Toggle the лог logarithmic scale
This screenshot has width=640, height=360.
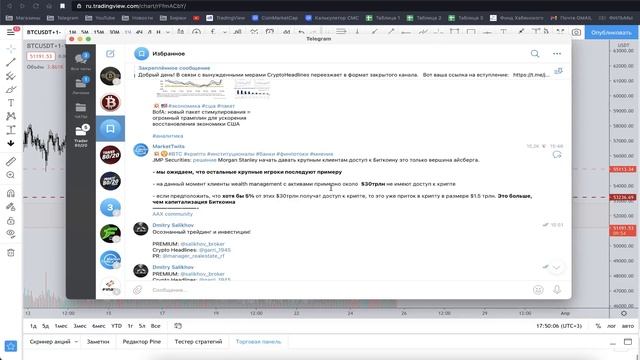coord(611,326)
